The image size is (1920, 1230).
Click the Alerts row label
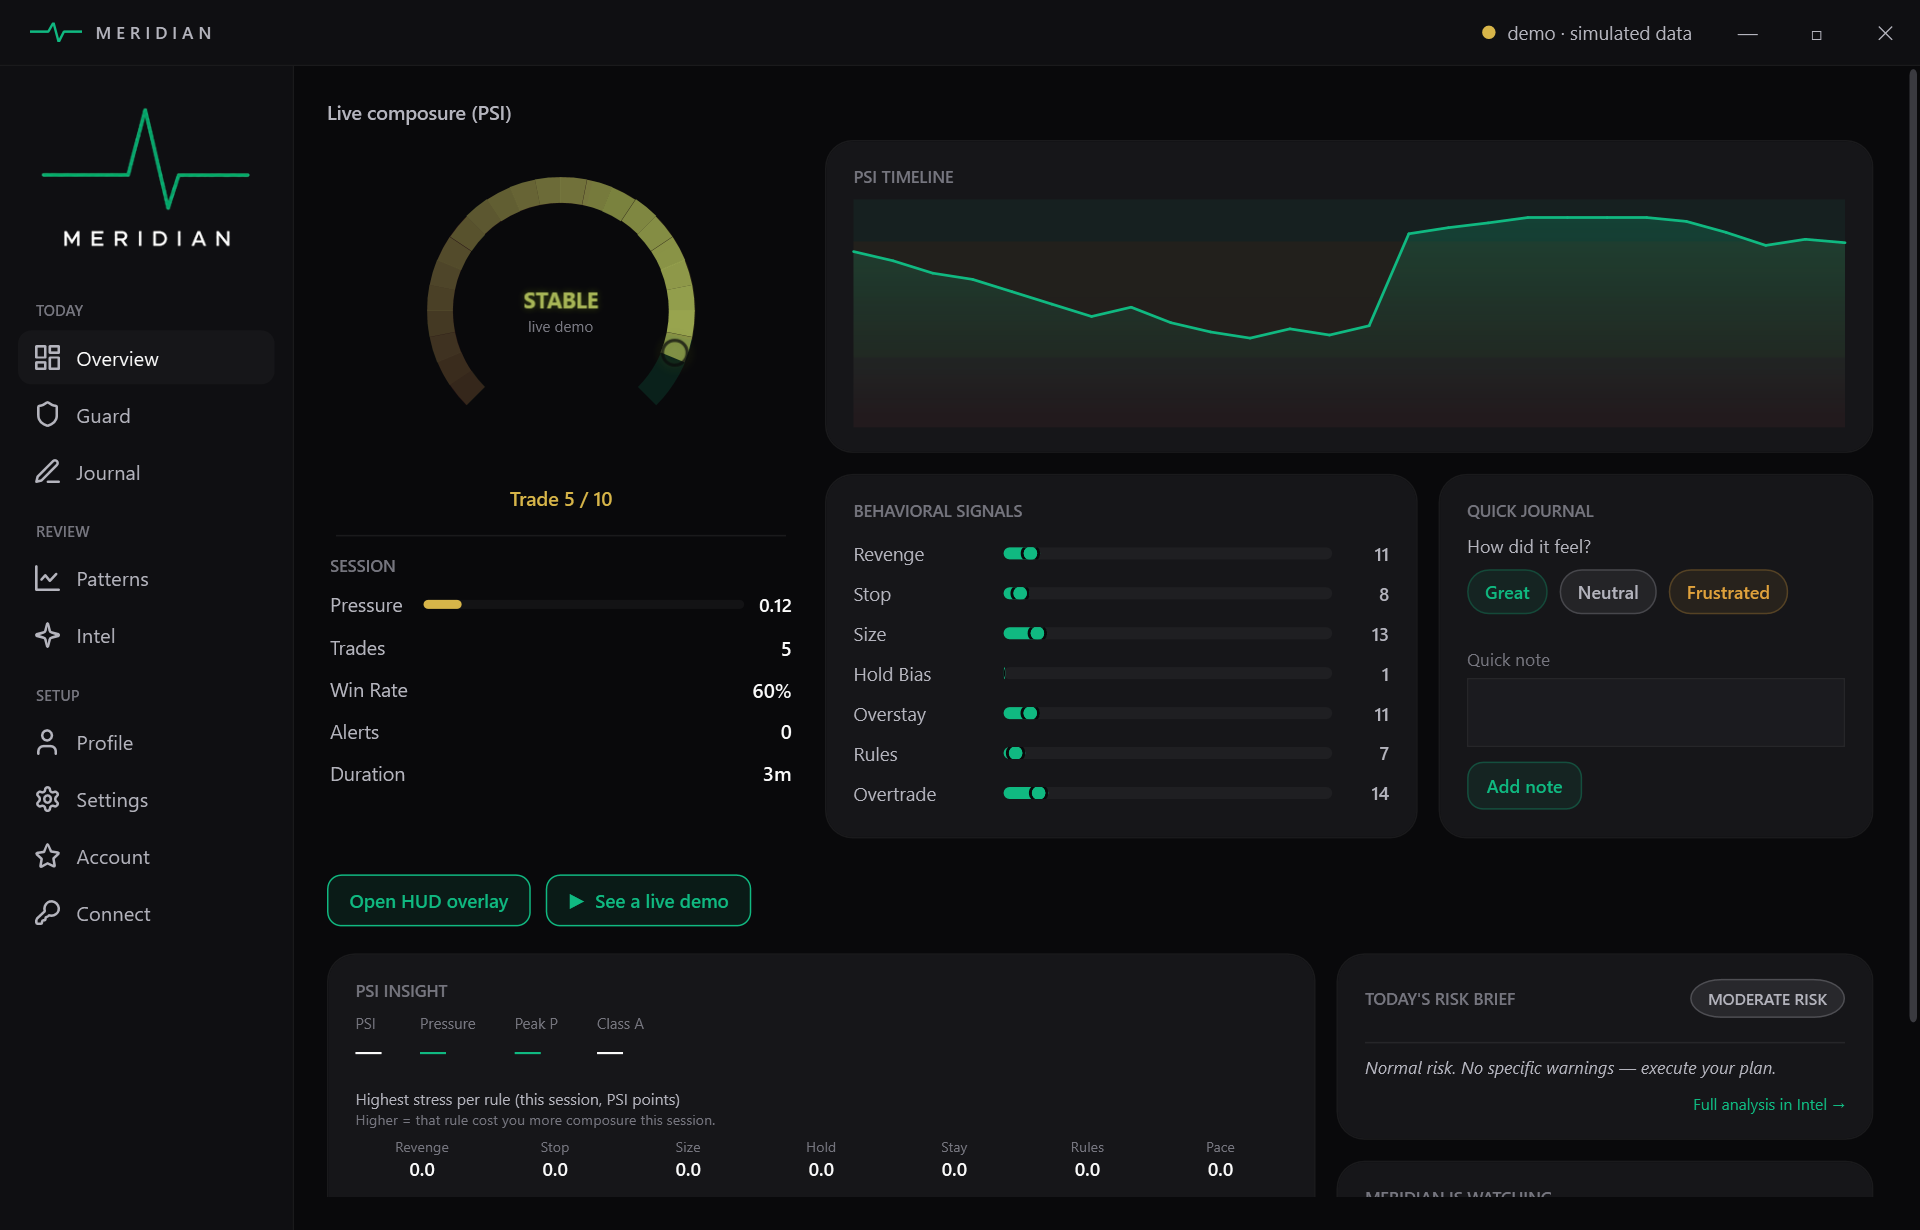point(354,732)
